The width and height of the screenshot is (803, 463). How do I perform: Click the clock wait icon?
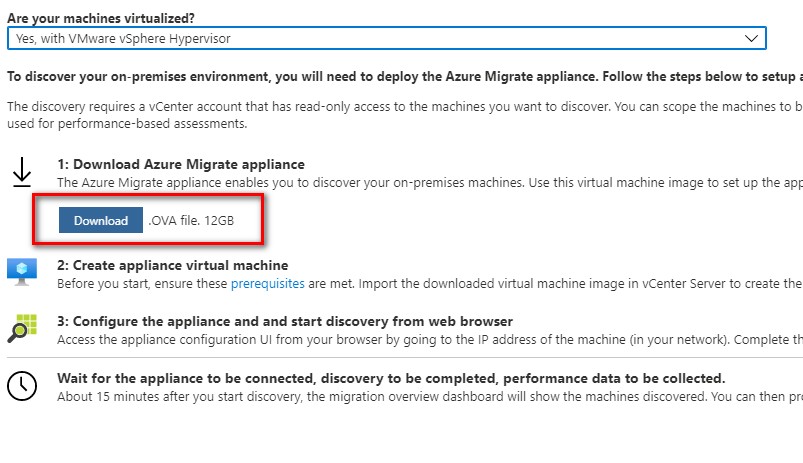point(22,386)
